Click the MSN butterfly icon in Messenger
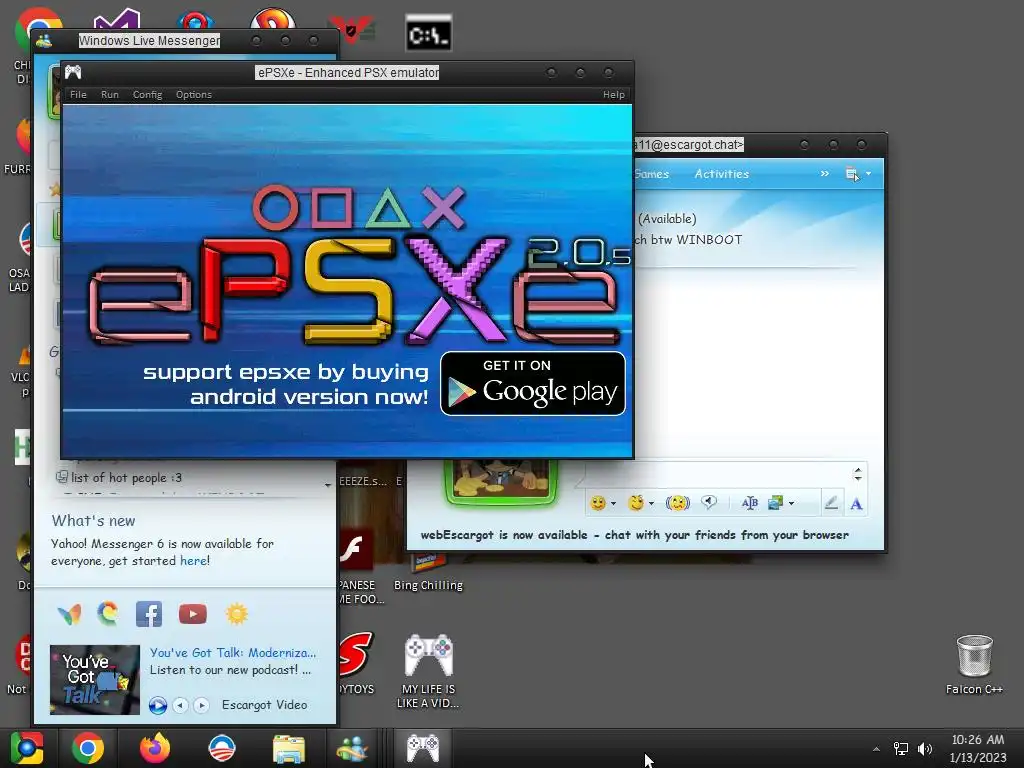1024x768 pixels. [x=69, y=615]
